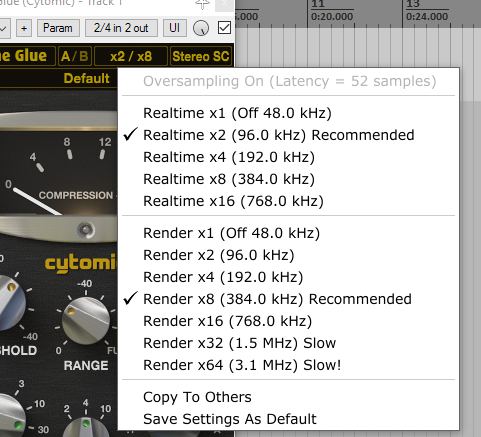Click the meter screw below COMPRESSION

pyautogui.click(x=86, y=230)
